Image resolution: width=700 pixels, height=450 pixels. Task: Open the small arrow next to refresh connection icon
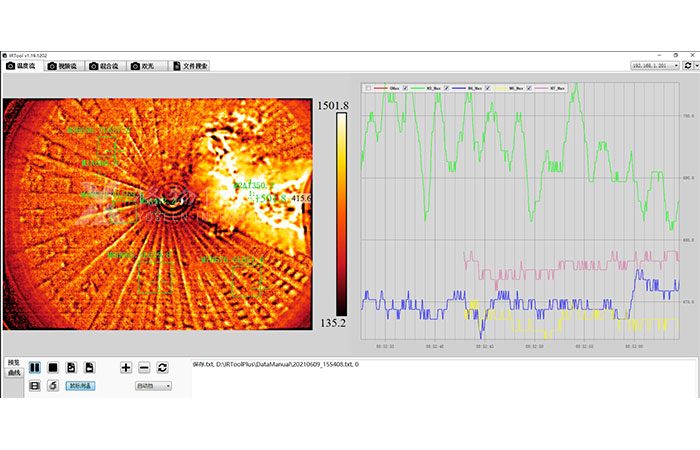tap(697, 66)
